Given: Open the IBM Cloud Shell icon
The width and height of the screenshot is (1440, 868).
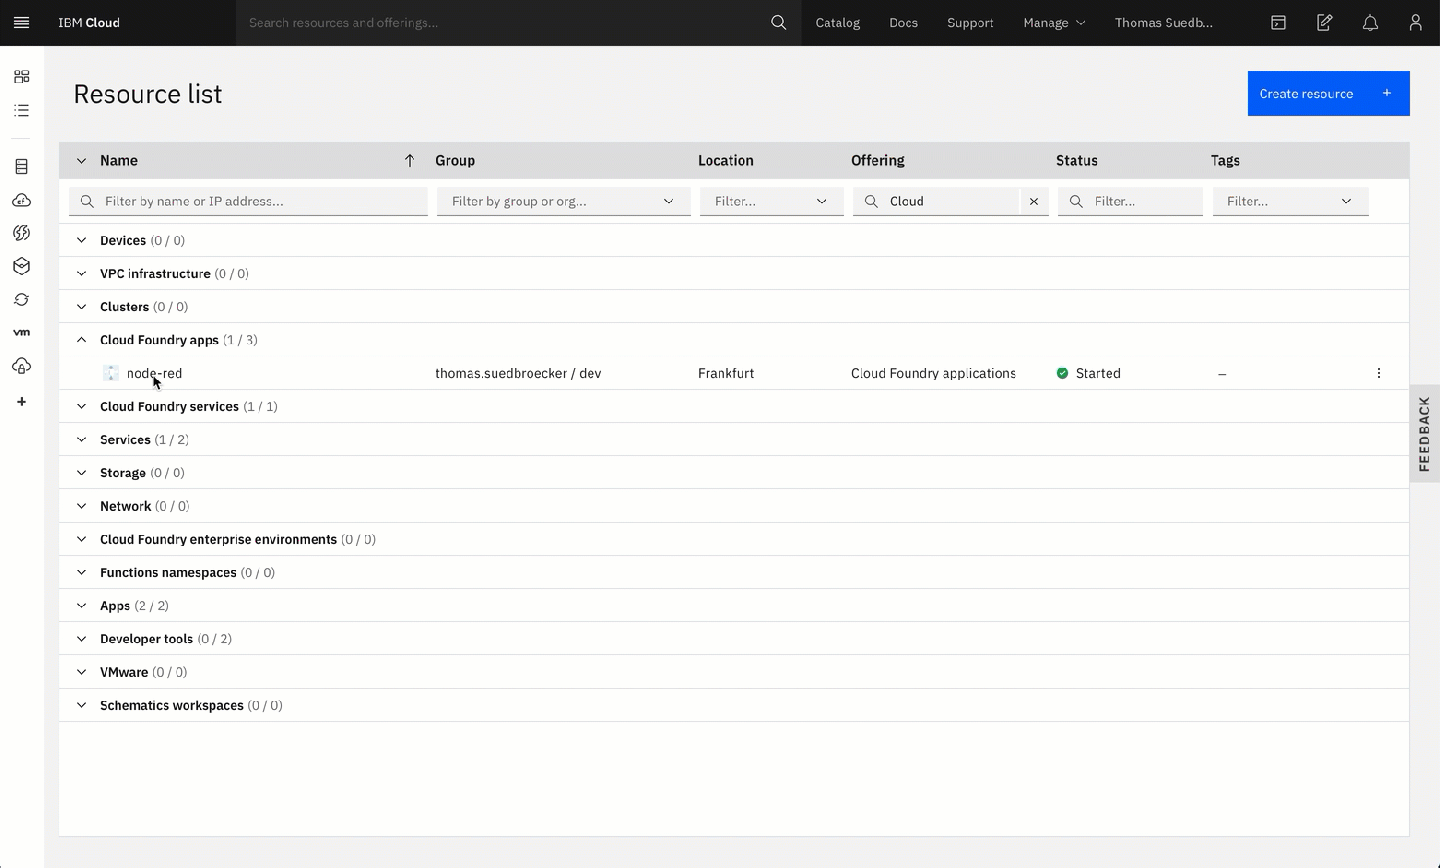Looking at the screenshot, I should (x=1278, y=22).
